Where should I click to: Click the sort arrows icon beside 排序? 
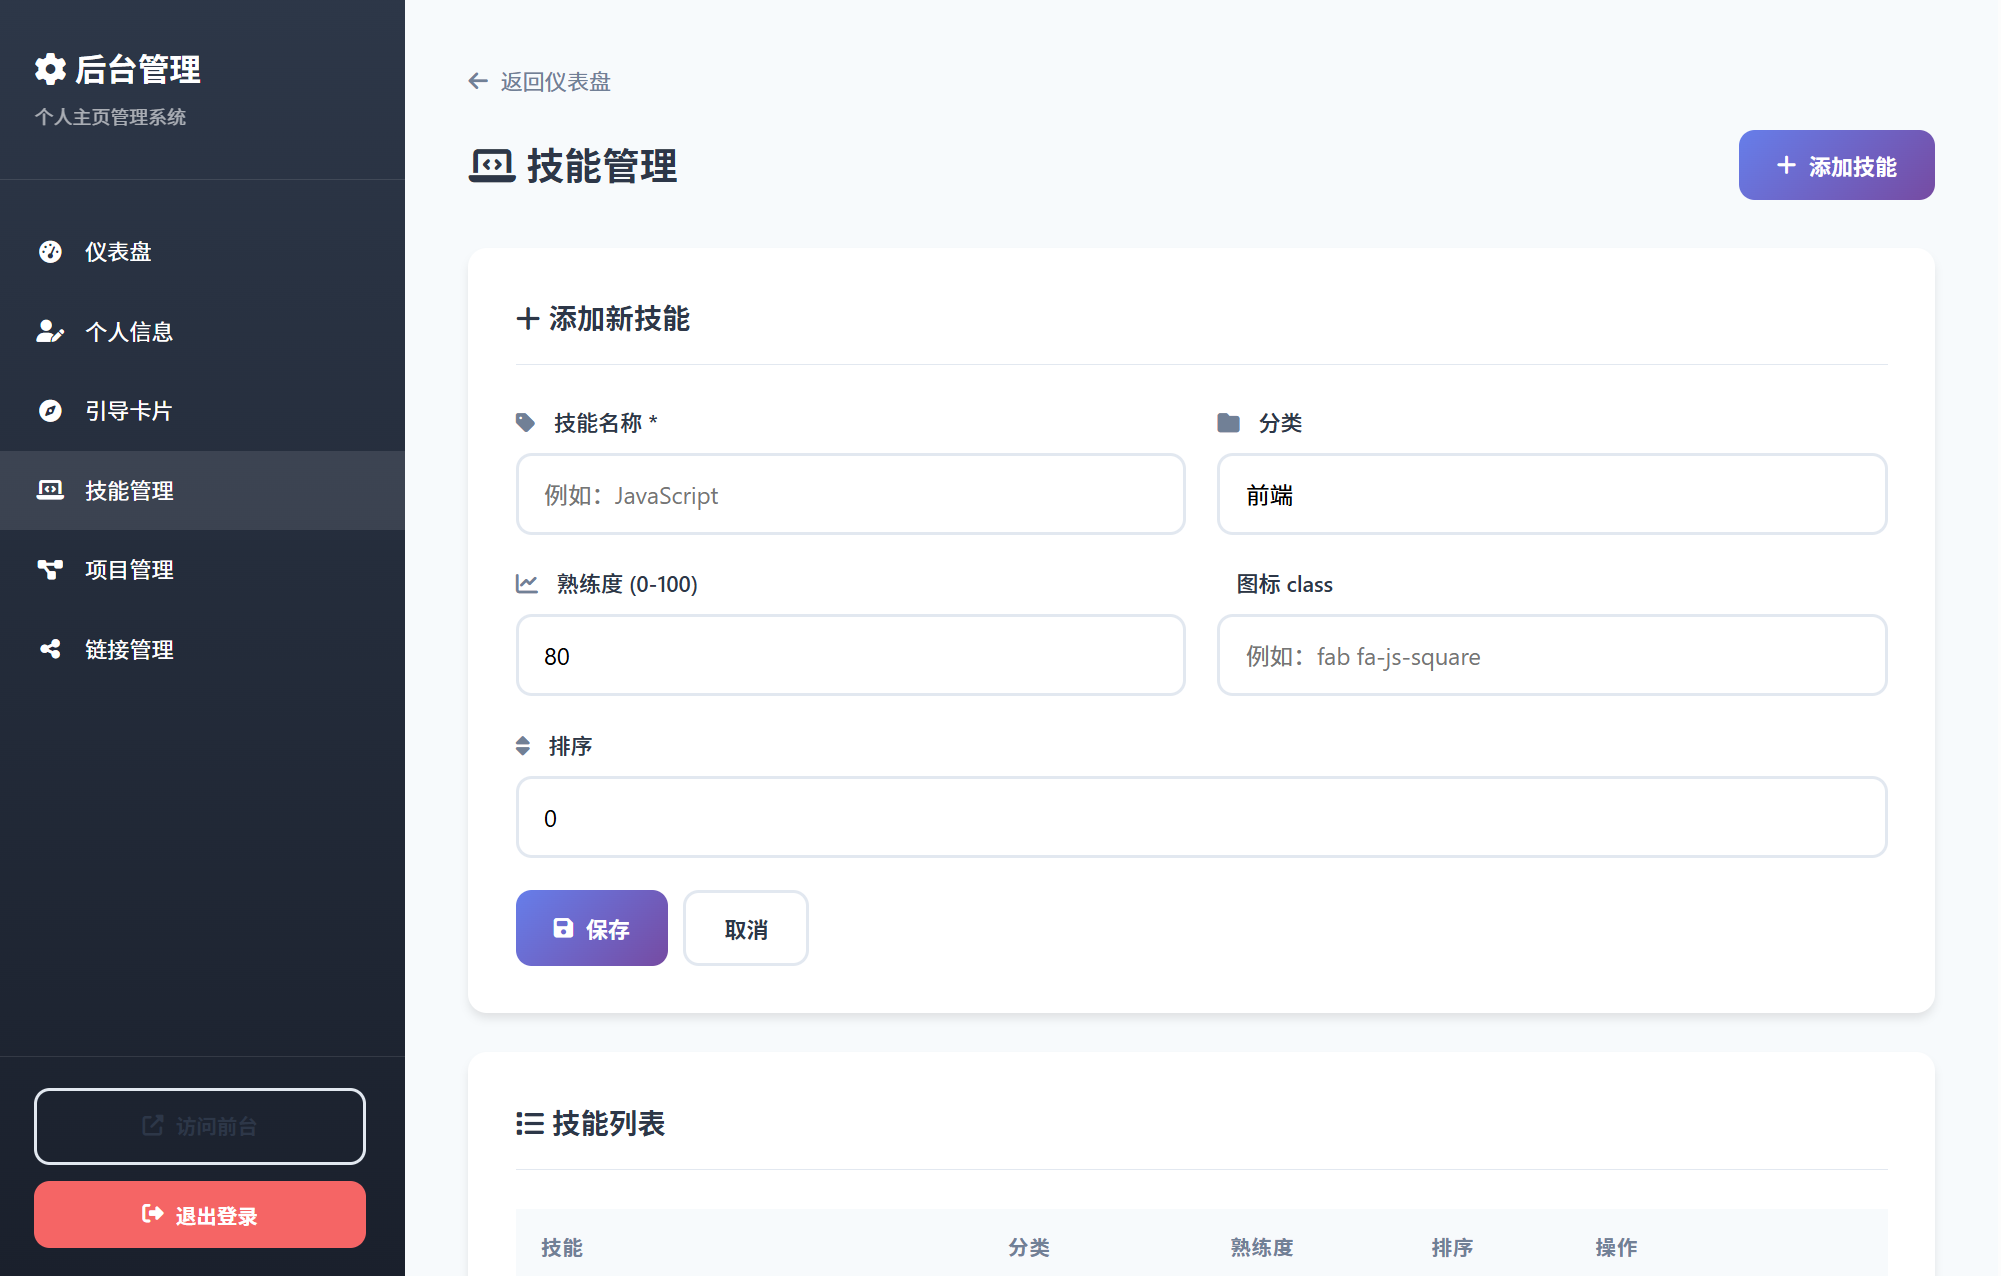[x=523, y=746]
